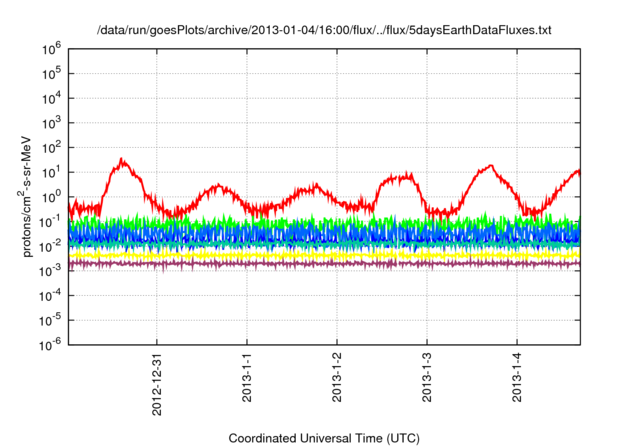Click the 10^-5 y-axis tick label
The width and height of the screenshot is (640, 448).
(50, 321)
